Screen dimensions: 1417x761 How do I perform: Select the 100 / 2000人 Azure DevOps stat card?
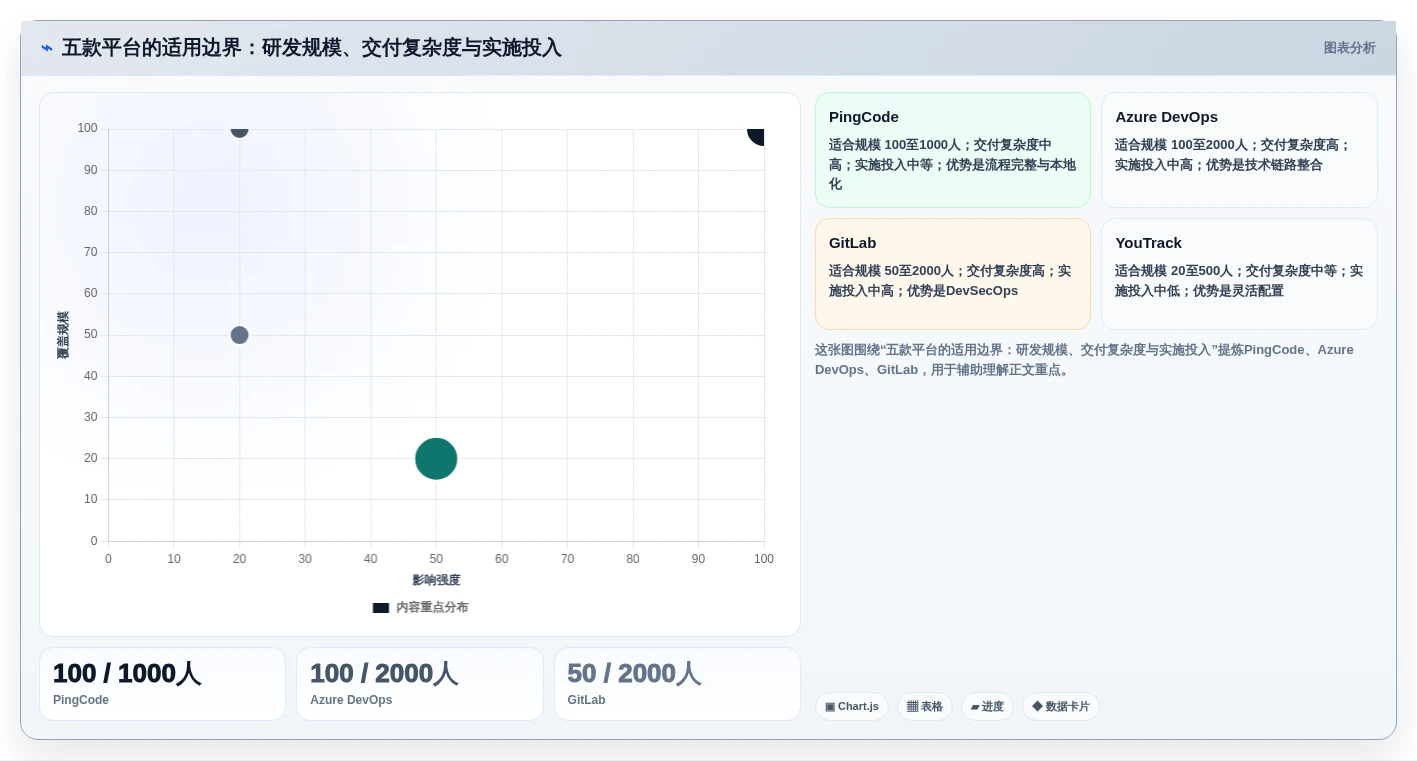tap(420, 684)
